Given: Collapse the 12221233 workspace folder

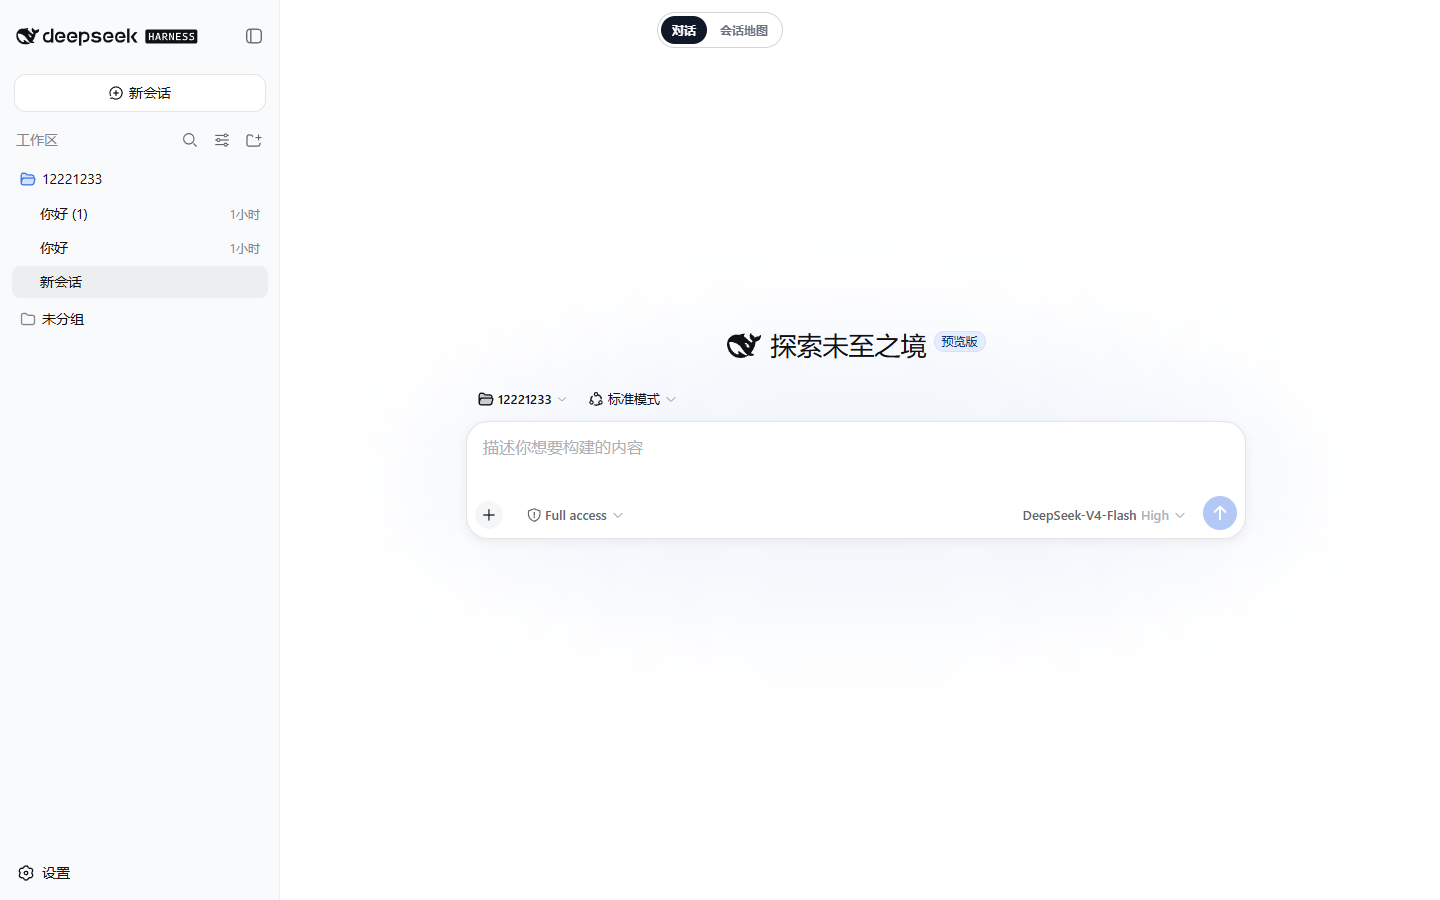Looking at the screenshot, I should click(140, 179).
